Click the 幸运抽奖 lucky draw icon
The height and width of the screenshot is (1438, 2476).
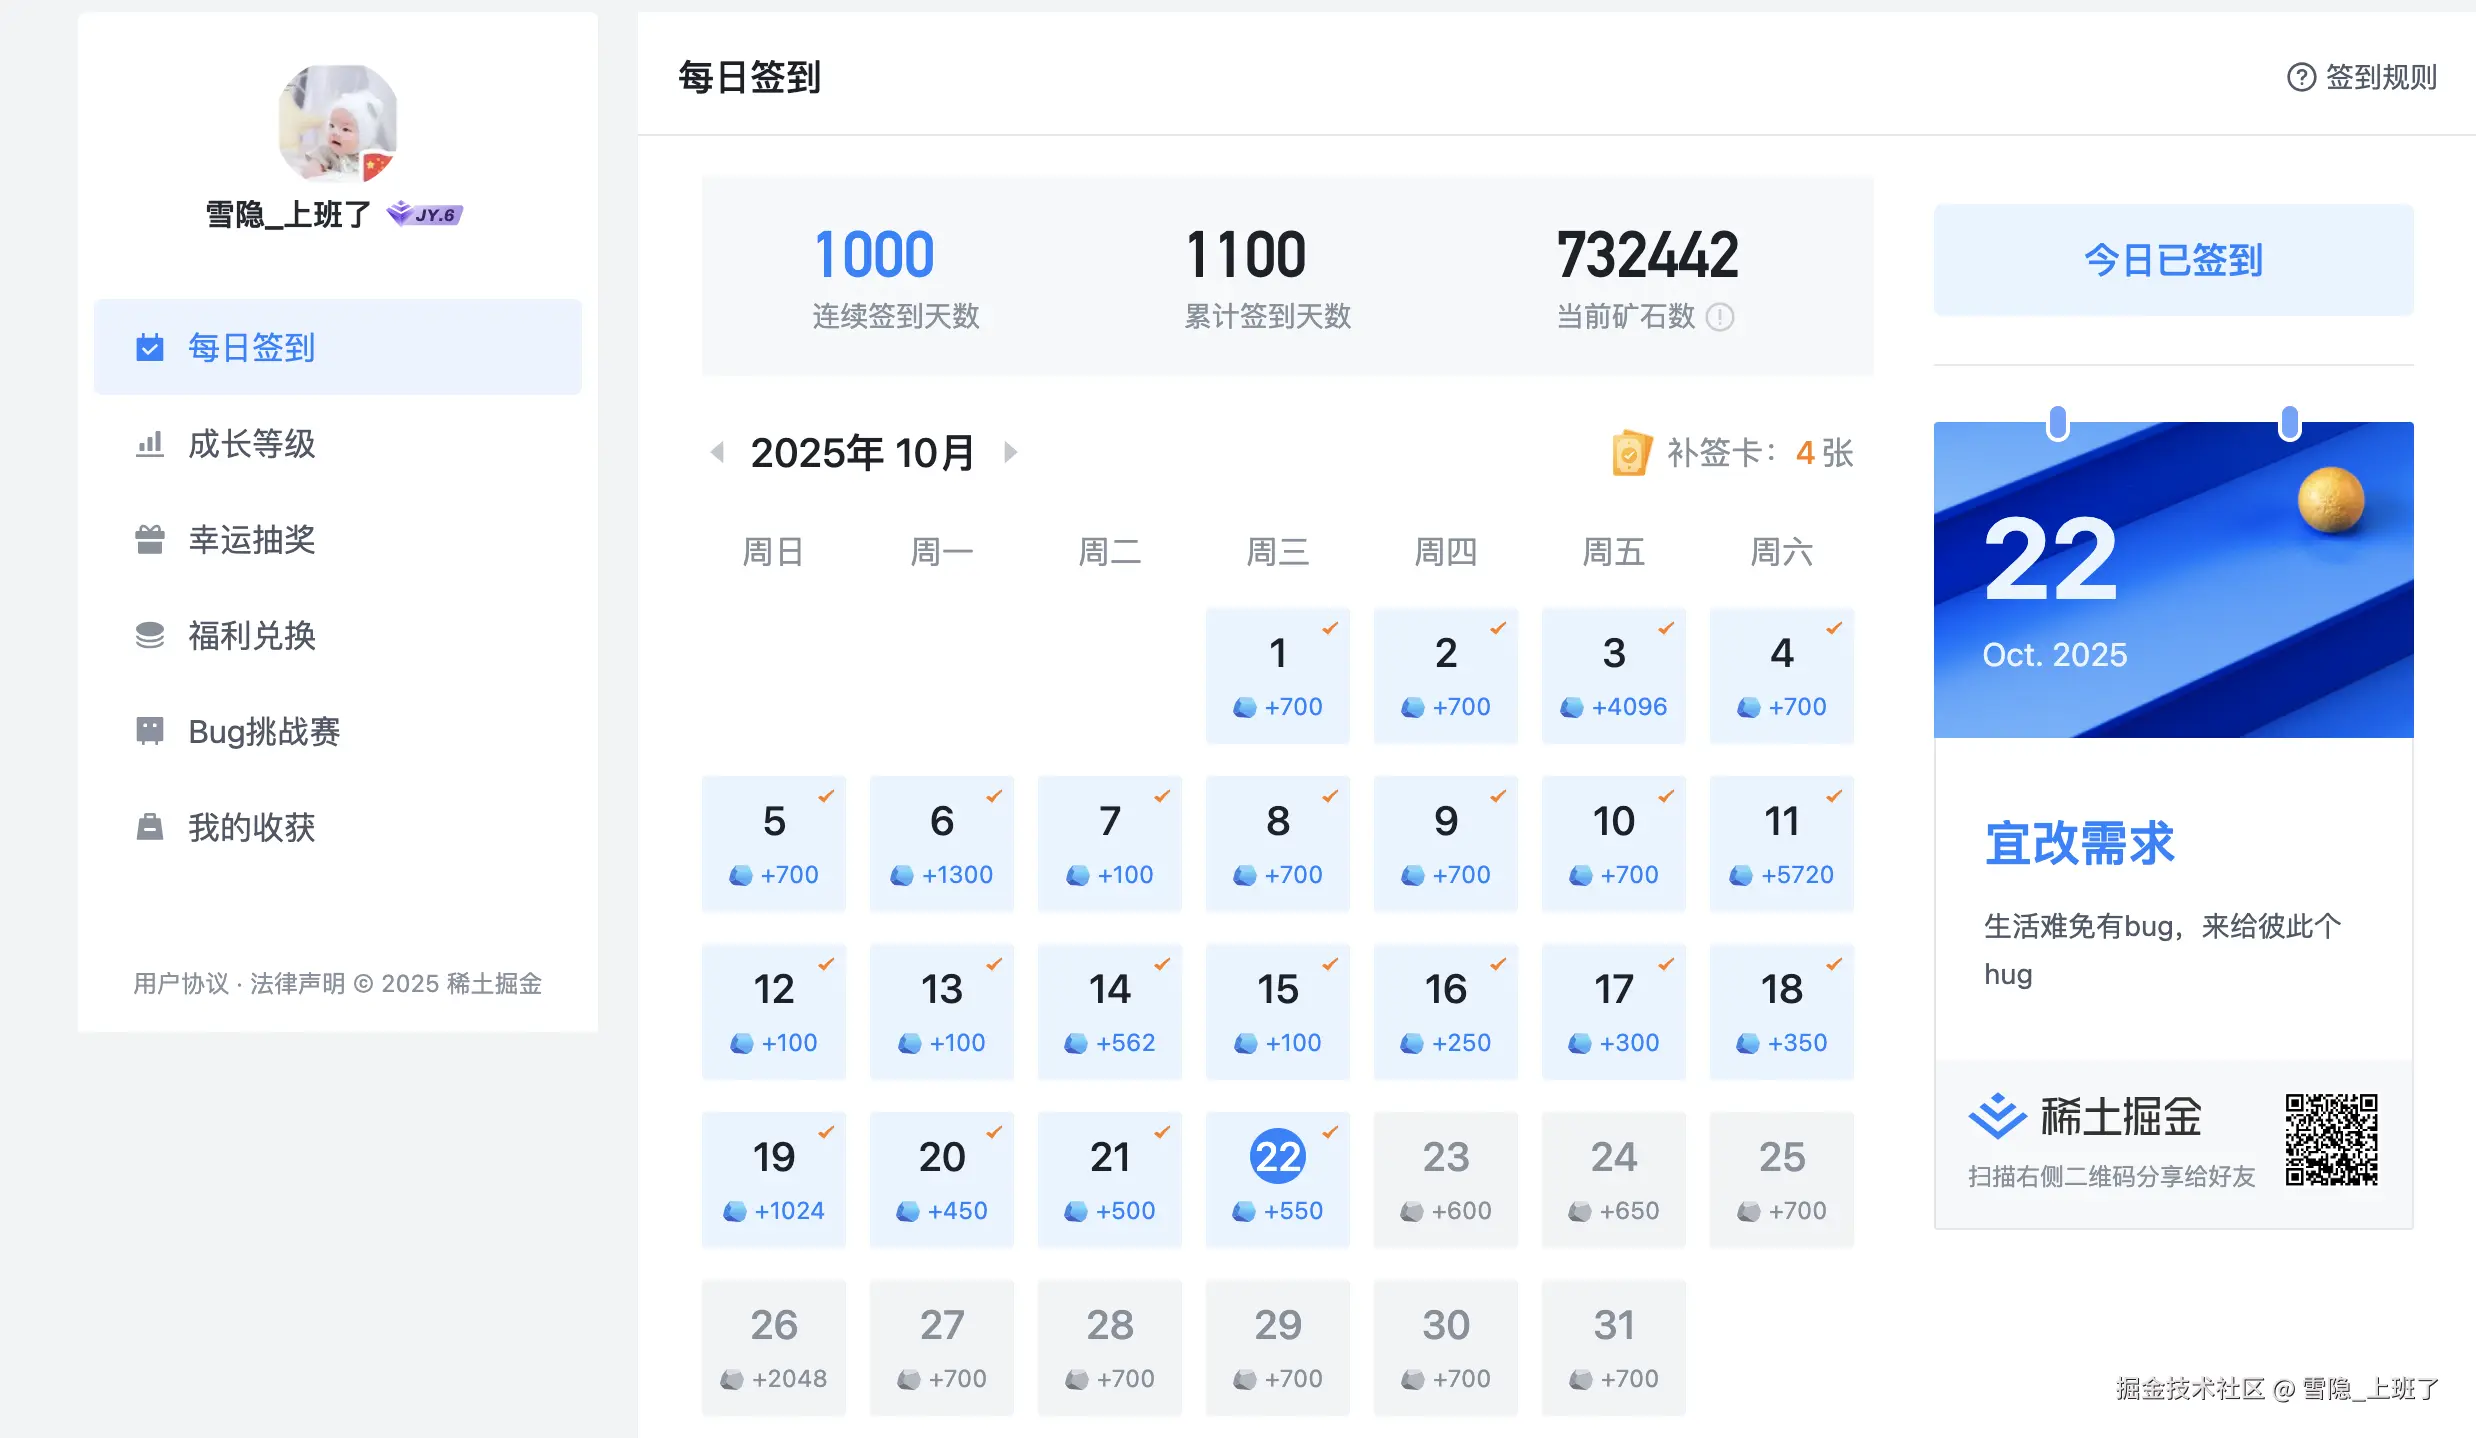148,540
